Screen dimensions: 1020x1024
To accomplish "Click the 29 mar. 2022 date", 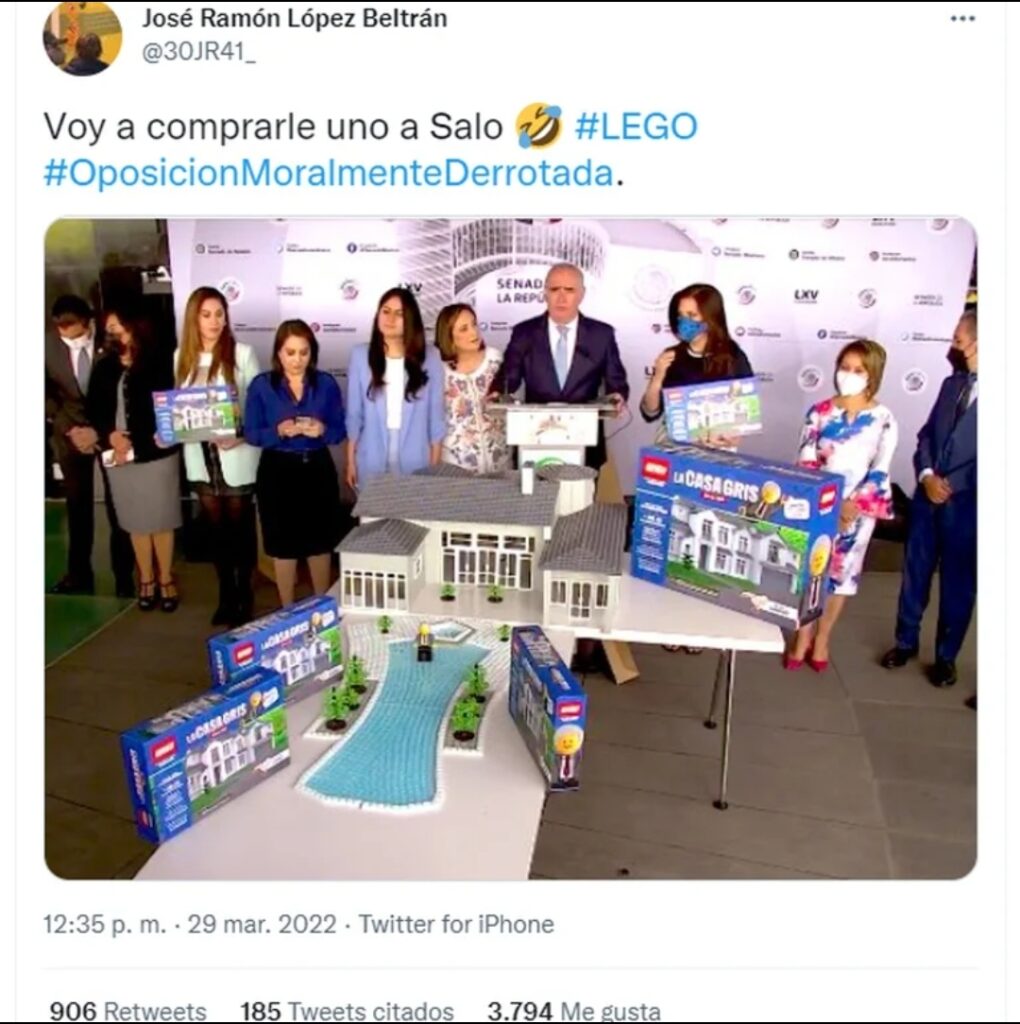I will point(262,924).
